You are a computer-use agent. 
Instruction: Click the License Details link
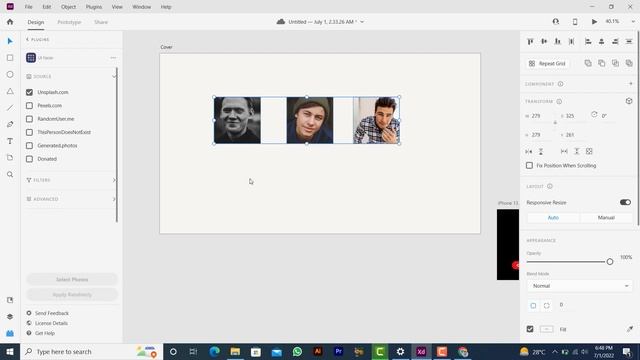[x=51, y=323]
